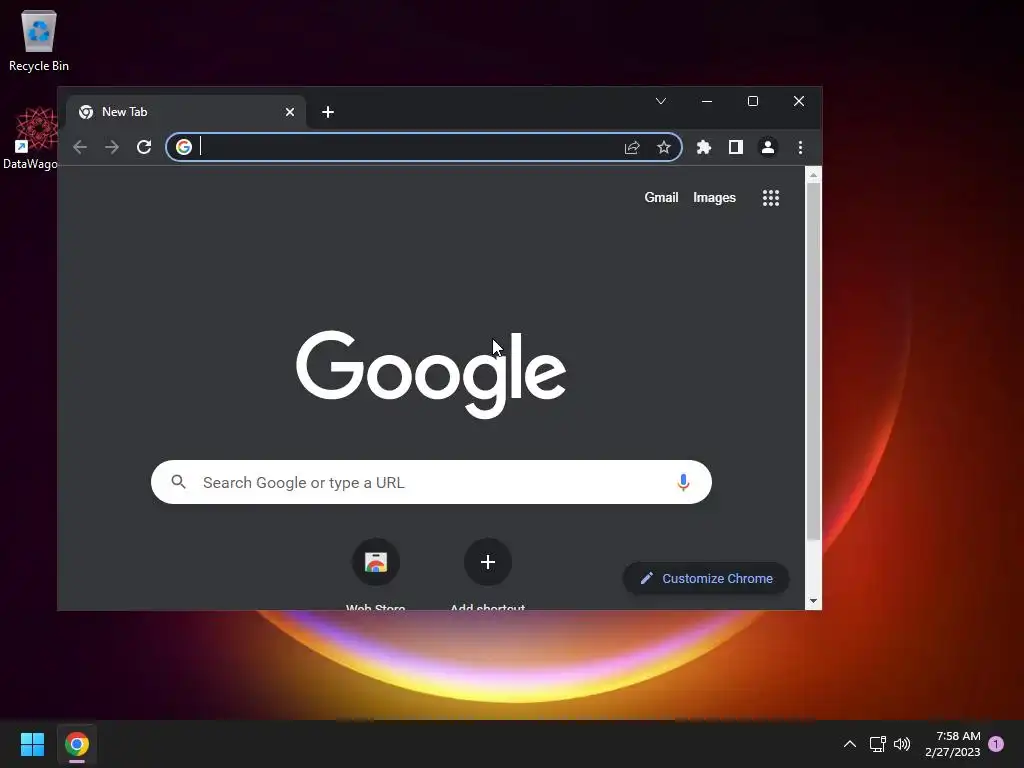Open Gmail link
This screenshot has width=1024, height=768.
tap(661, 197)
